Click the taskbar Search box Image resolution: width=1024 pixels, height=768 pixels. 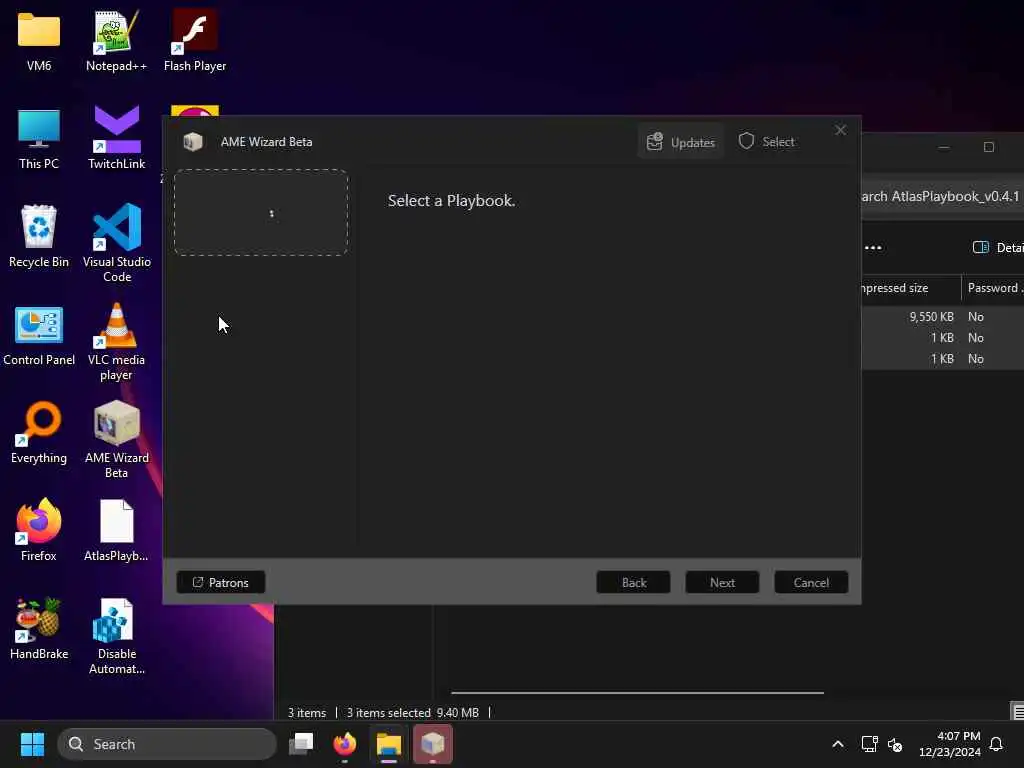coord(167,744)
